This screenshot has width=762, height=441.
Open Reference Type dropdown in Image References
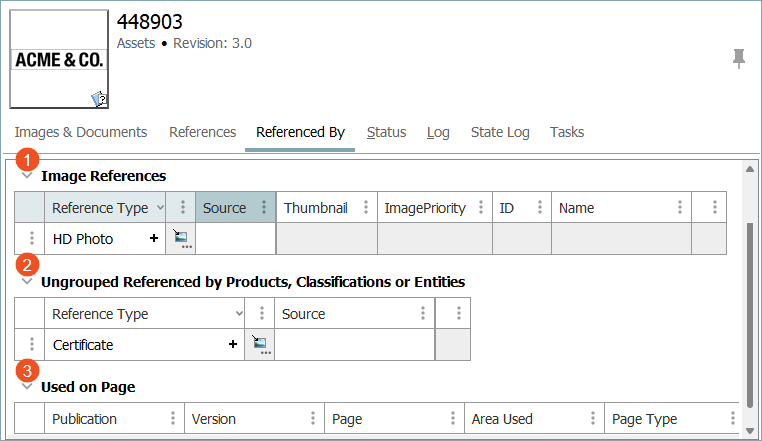pyautogui.click(x=161, y=208)
